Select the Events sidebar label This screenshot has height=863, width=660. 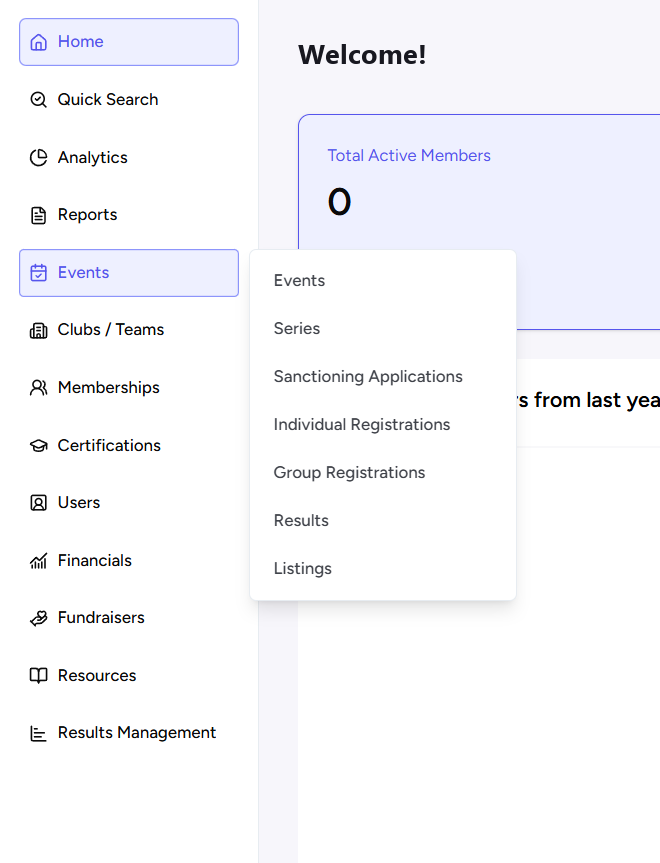83,272
